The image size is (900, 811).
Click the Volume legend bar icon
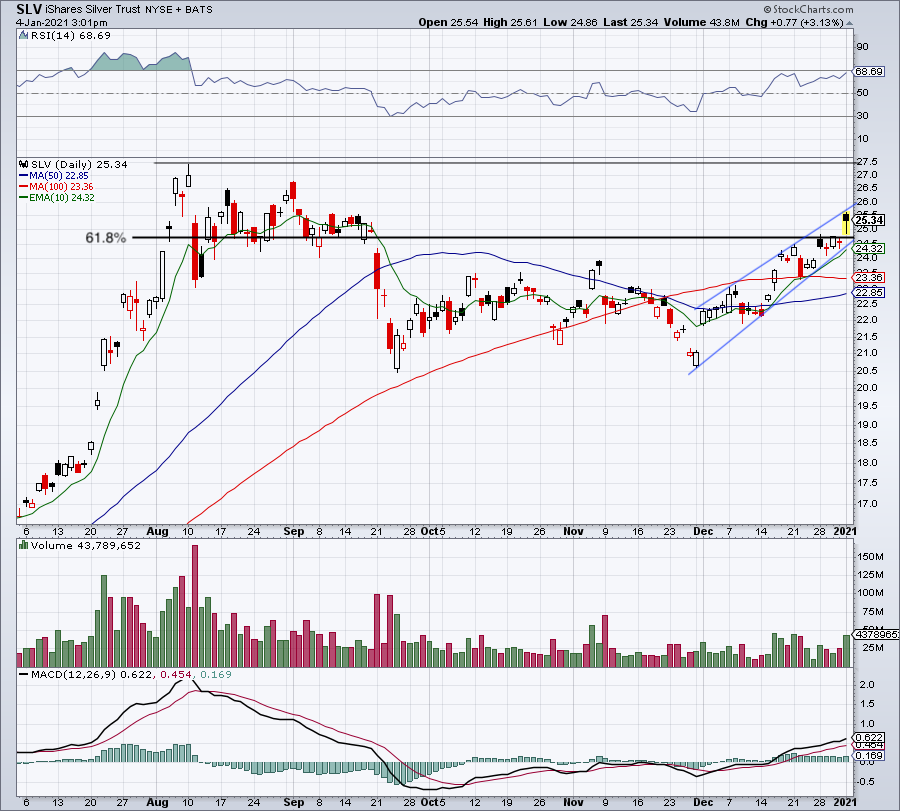click(24, 545)
